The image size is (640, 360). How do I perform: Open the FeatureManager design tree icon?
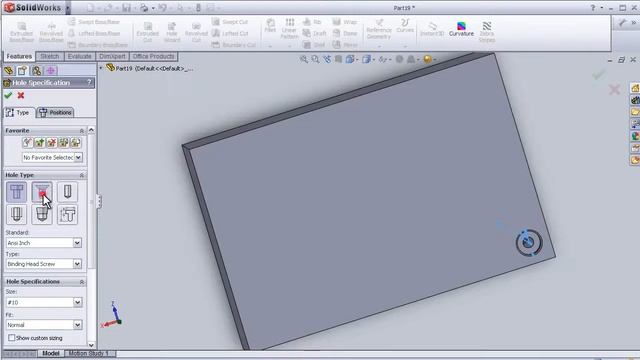pyautogui.click(x=9, y=71)
